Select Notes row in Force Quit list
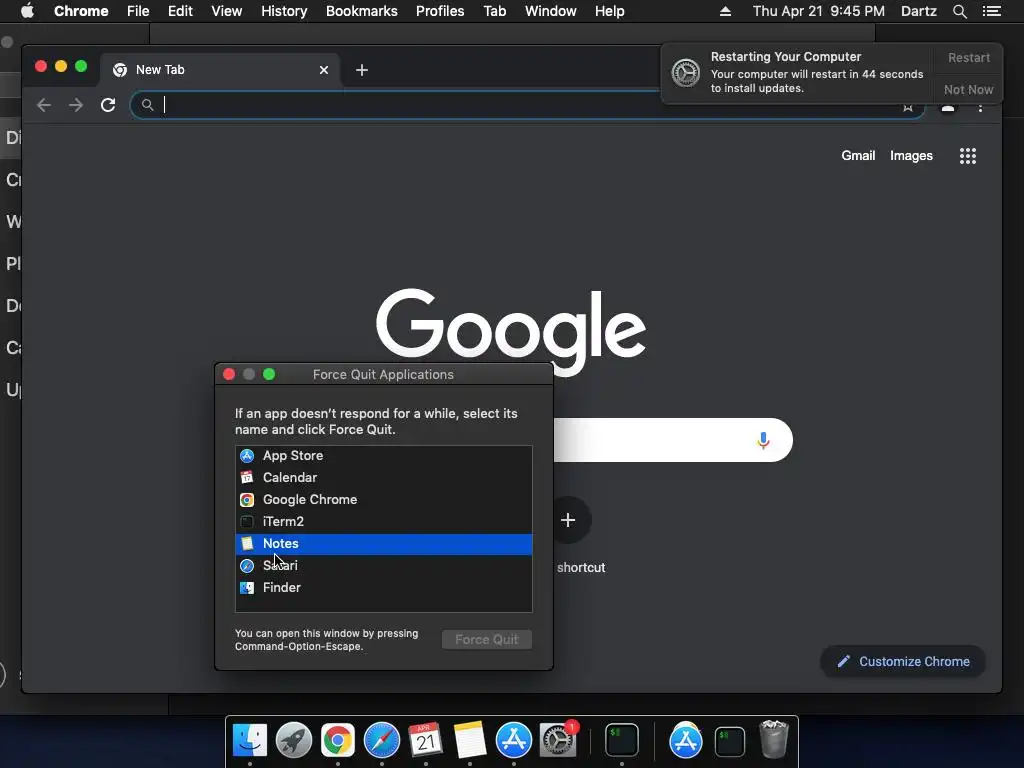Viewport: 1024px width, 768px height. click(384, 544)
